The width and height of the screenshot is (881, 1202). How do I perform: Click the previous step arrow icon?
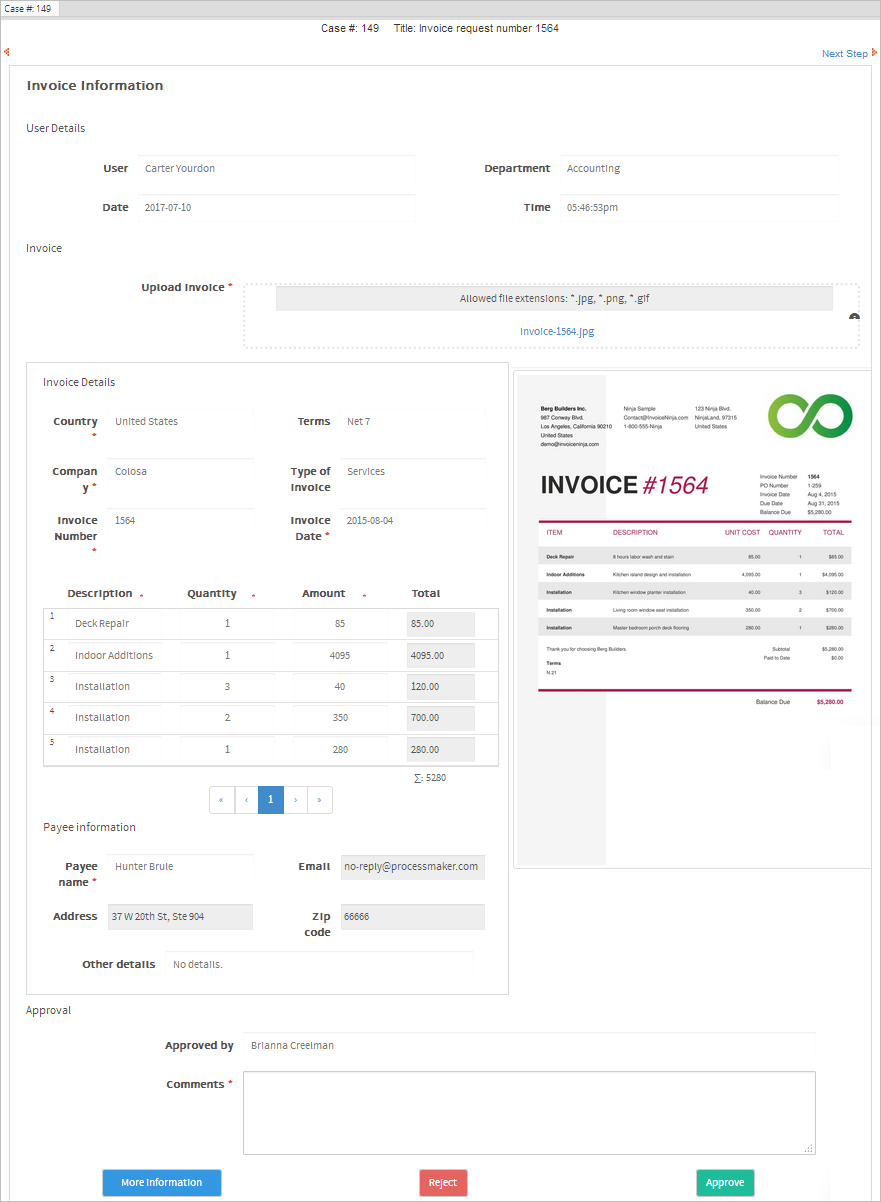point(6,52)
